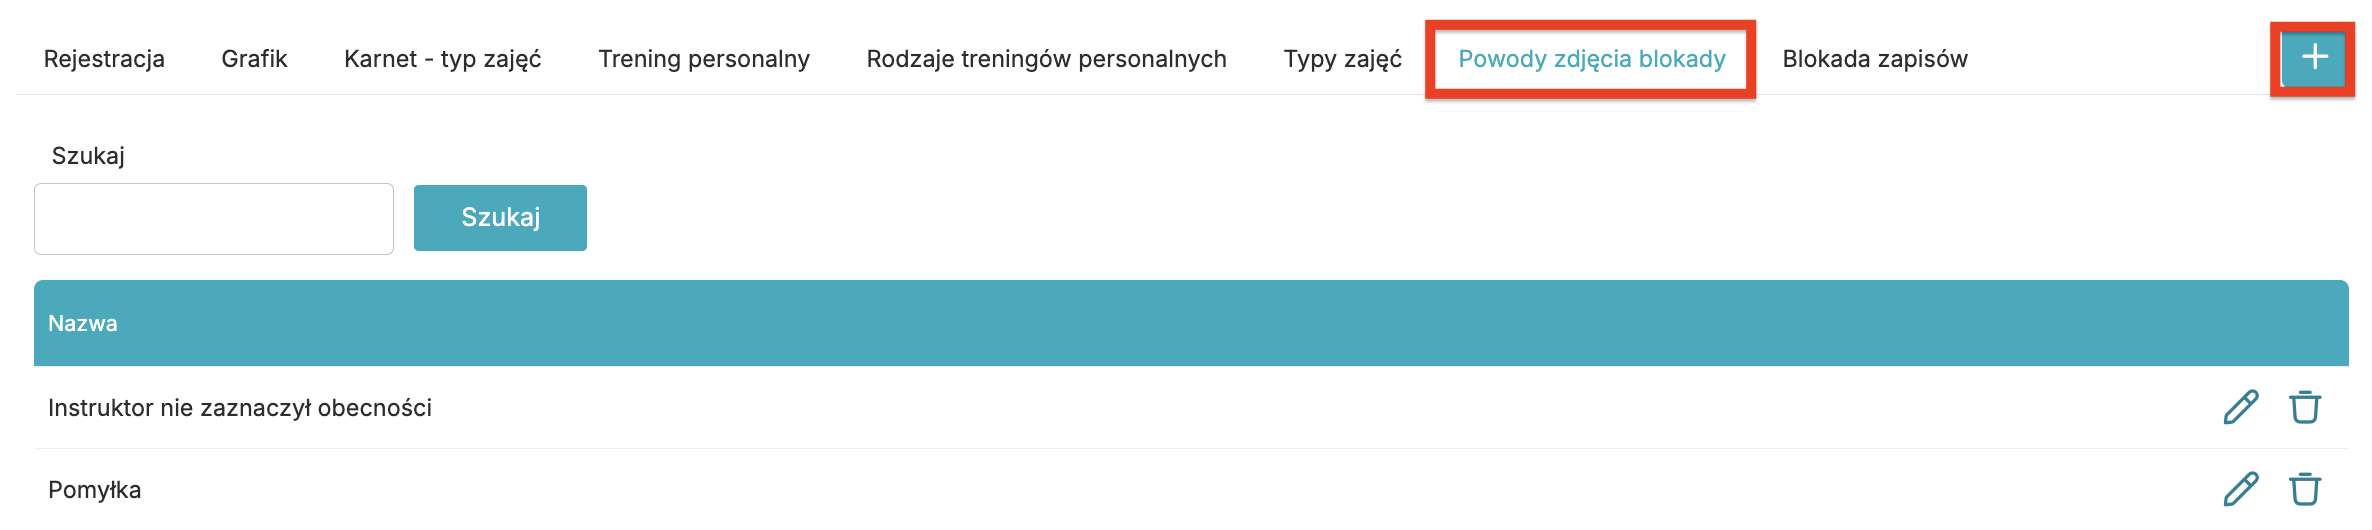Go to the Trening personalny tab
Image resolution: width=2372 pixels, height=530 pixels.
(704, 59)
